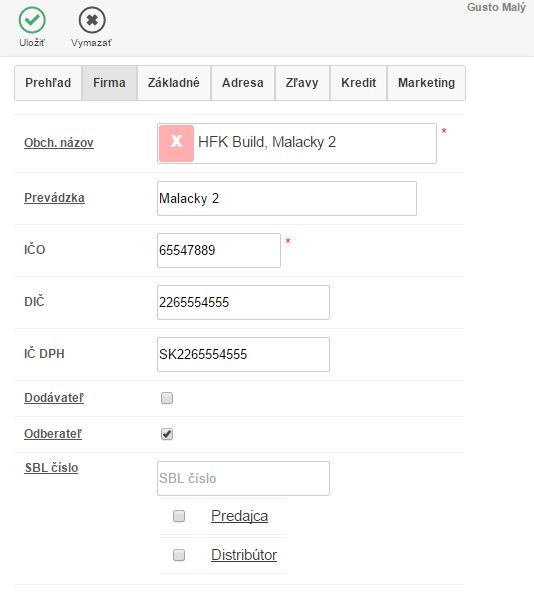
Task: Switch to the Marketing tab
Action: 426,83
